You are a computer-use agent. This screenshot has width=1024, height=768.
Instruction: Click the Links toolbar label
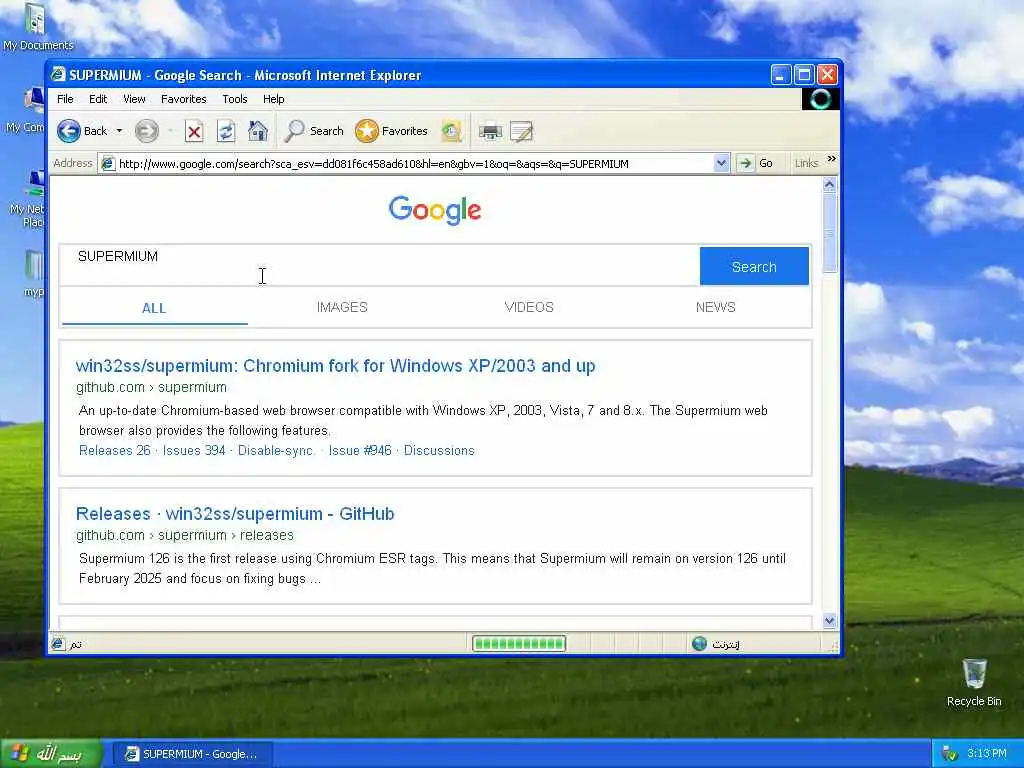807,163
